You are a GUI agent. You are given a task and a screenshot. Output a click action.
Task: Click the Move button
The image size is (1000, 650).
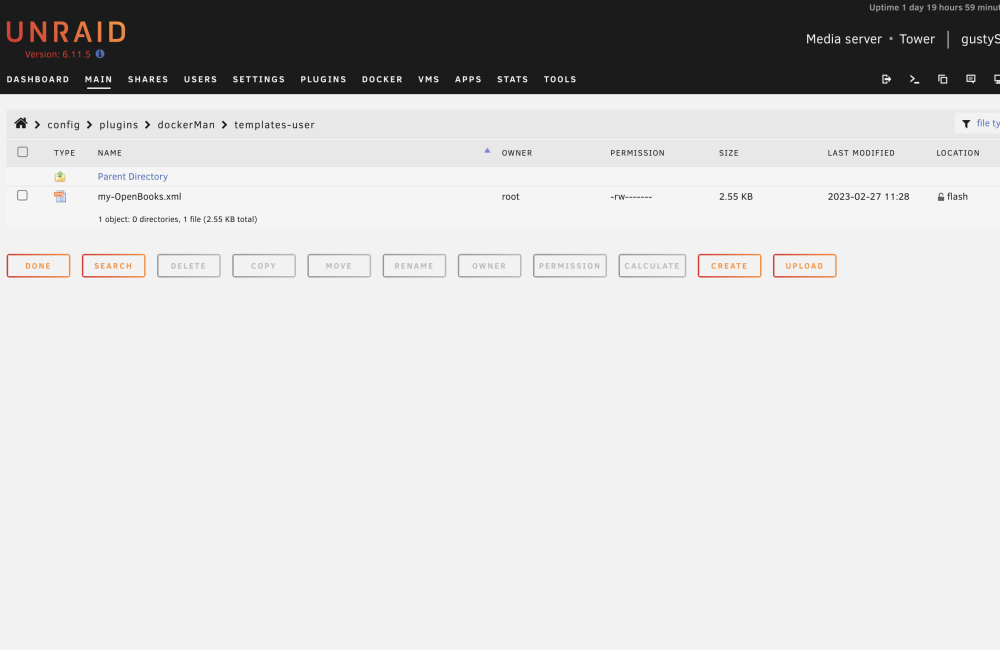[339, 266]
